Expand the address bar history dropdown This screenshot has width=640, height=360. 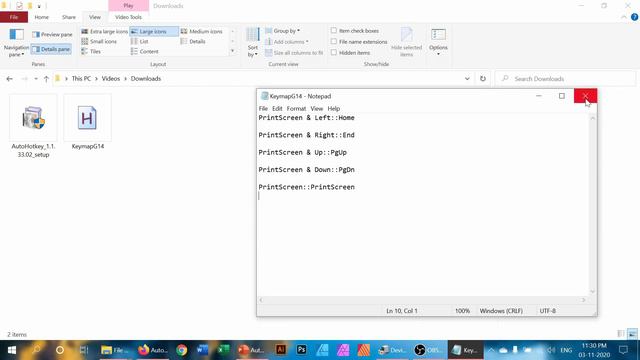pos(467,79)
